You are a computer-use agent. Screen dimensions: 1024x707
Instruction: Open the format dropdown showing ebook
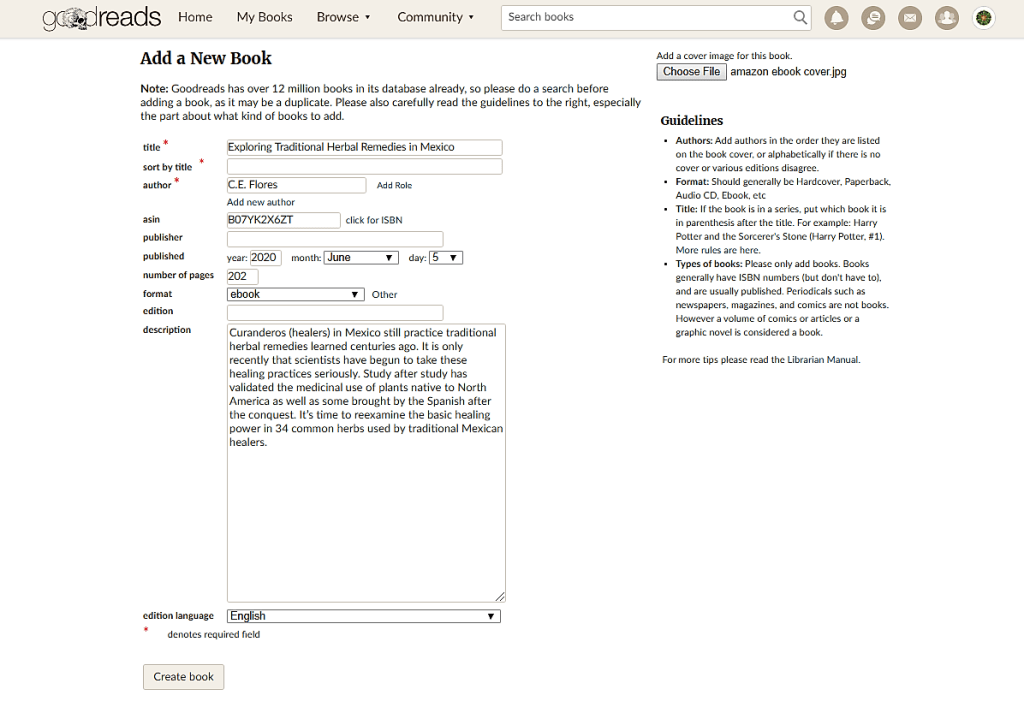[x=295, y=294]
